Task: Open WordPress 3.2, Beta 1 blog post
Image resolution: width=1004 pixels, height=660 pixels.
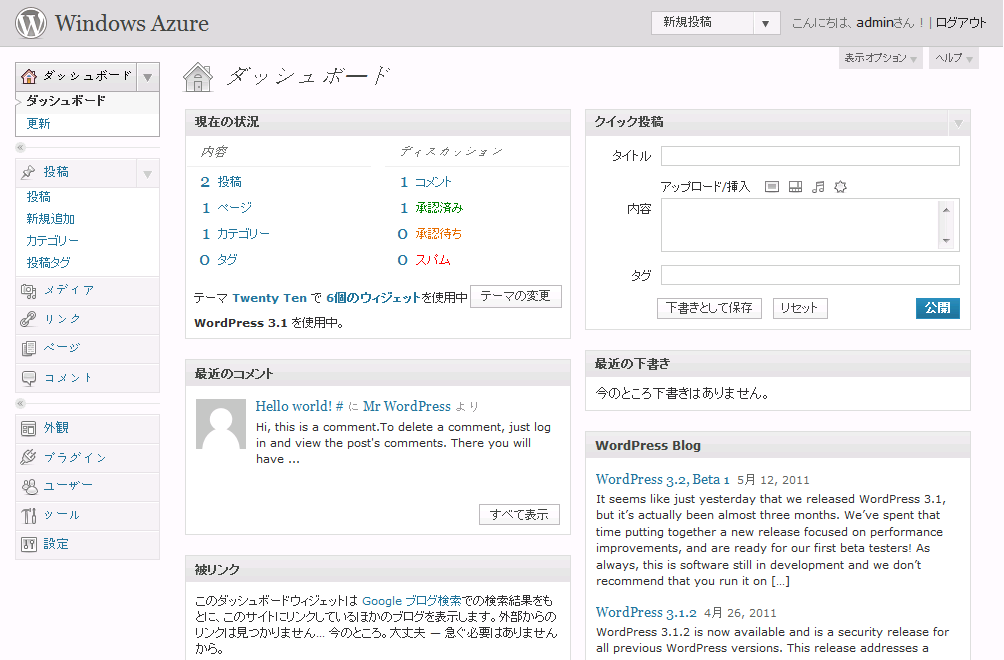Action: [x=663, y=479]
